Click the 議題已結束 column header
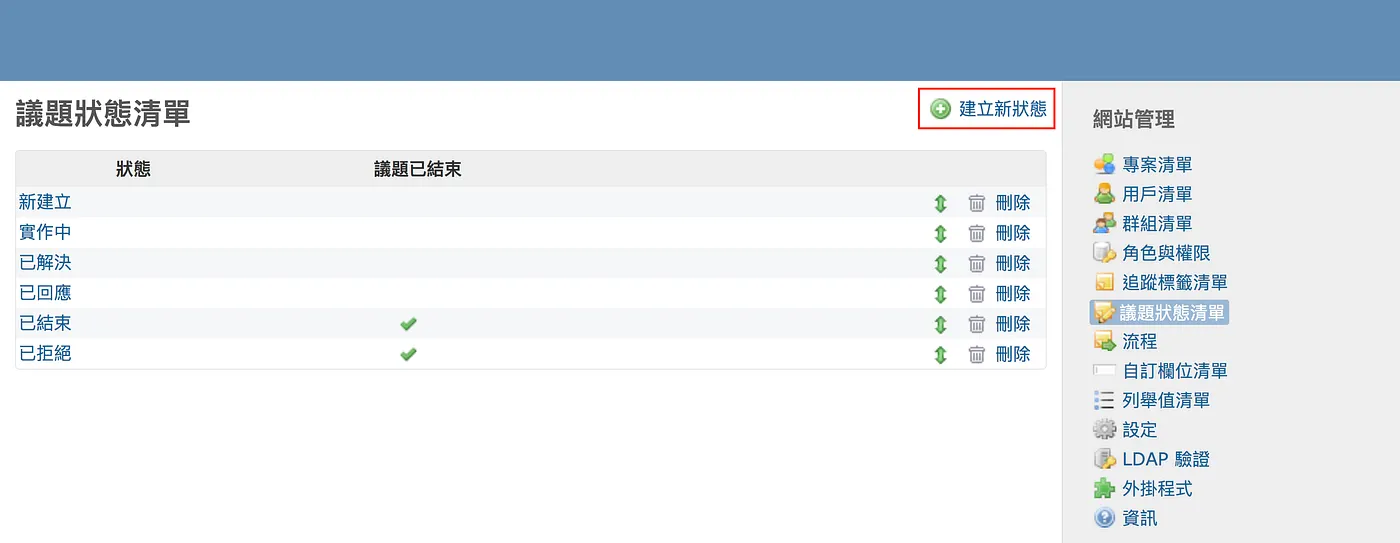The width and height of the screenshot is (1400, 543). coord(418,169)
